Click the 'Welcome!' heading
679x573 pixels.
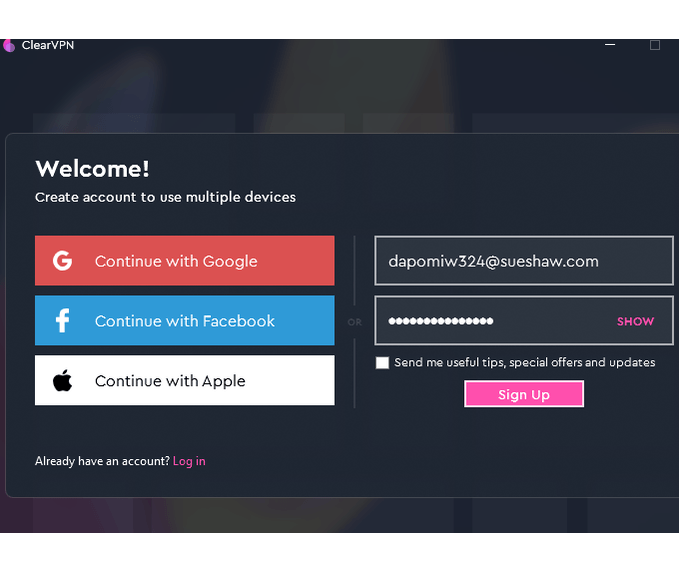tap(92, 169)
